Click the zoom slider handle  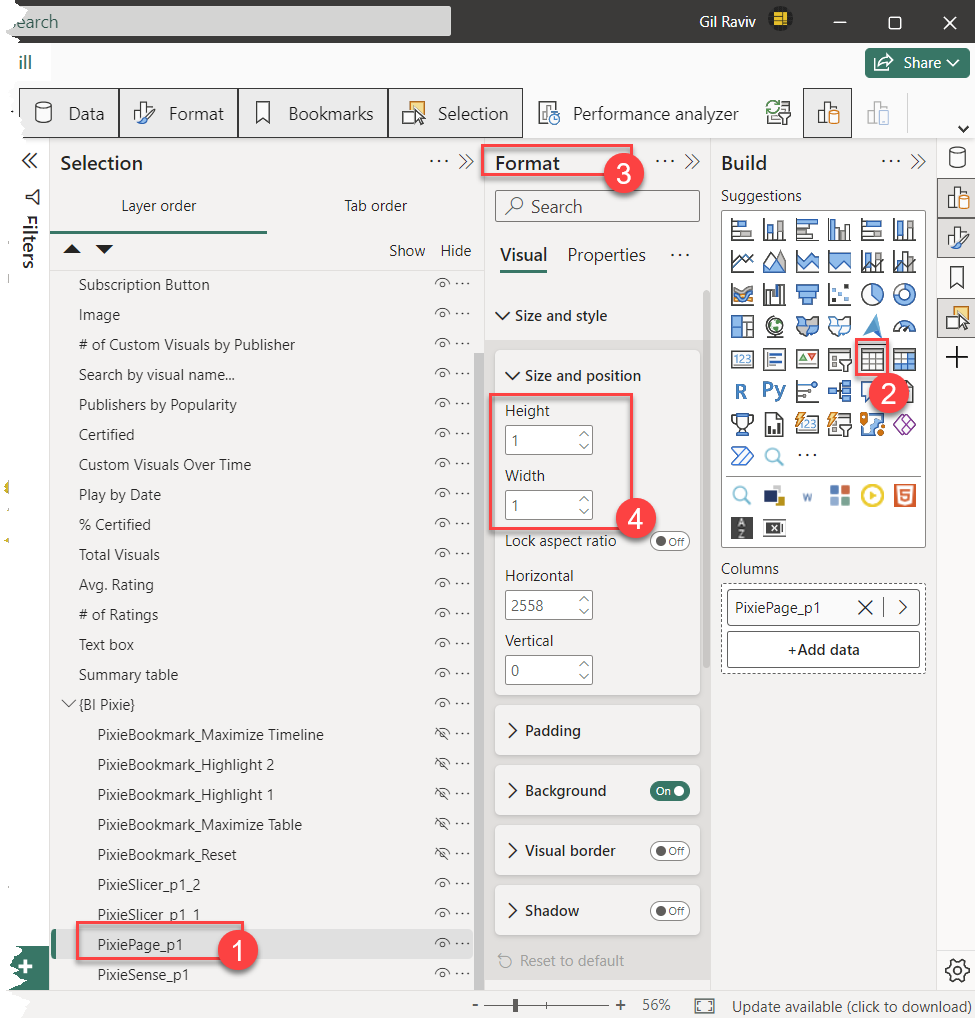tap(515, 1005)
